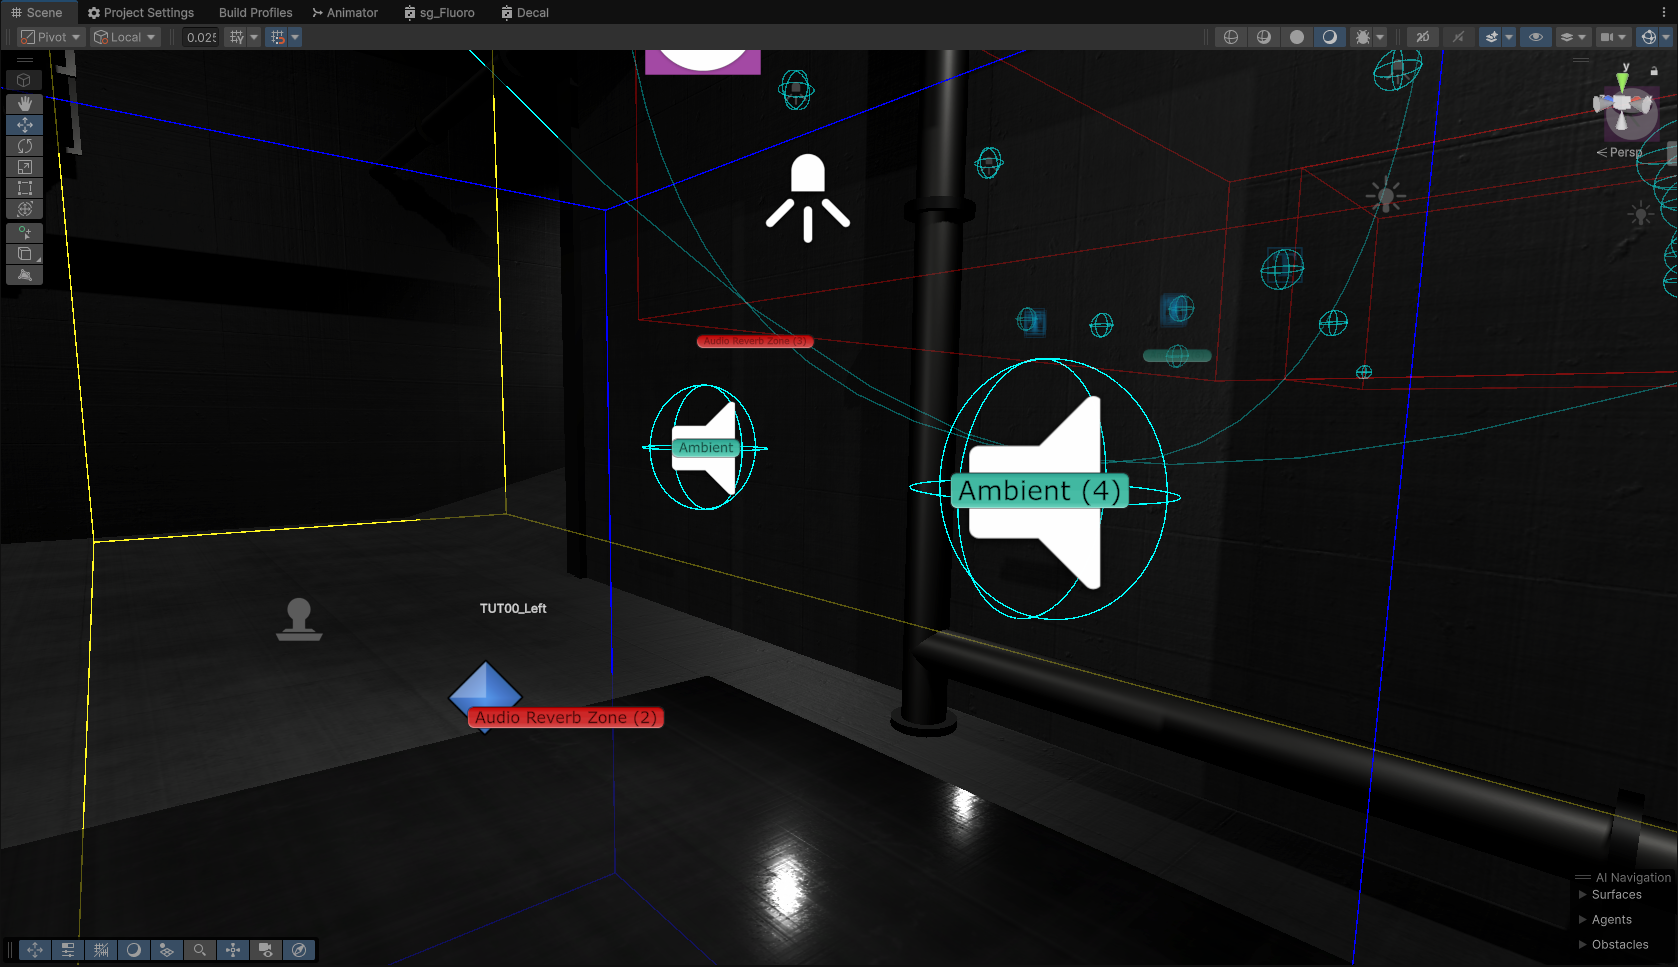Toggle the scene view projection lock icon

[1654, 71]
